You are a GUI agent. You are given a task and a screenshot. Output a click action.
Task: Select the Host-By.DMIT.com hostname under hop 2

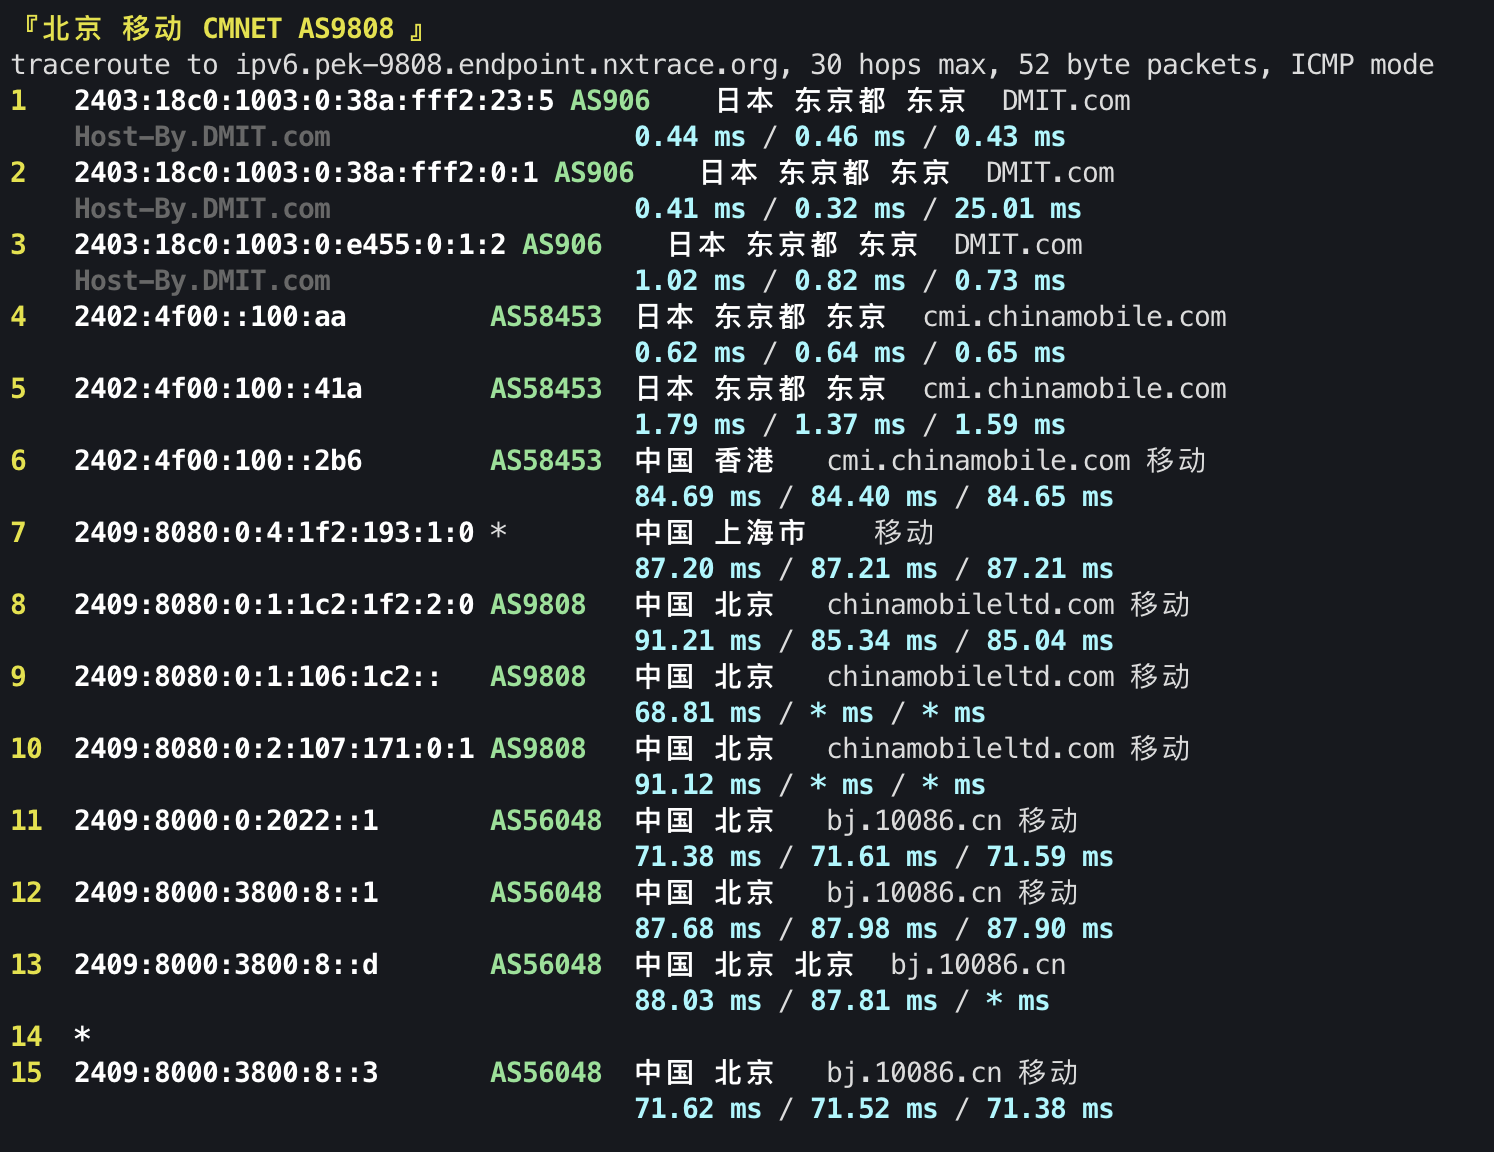(203, 208)
